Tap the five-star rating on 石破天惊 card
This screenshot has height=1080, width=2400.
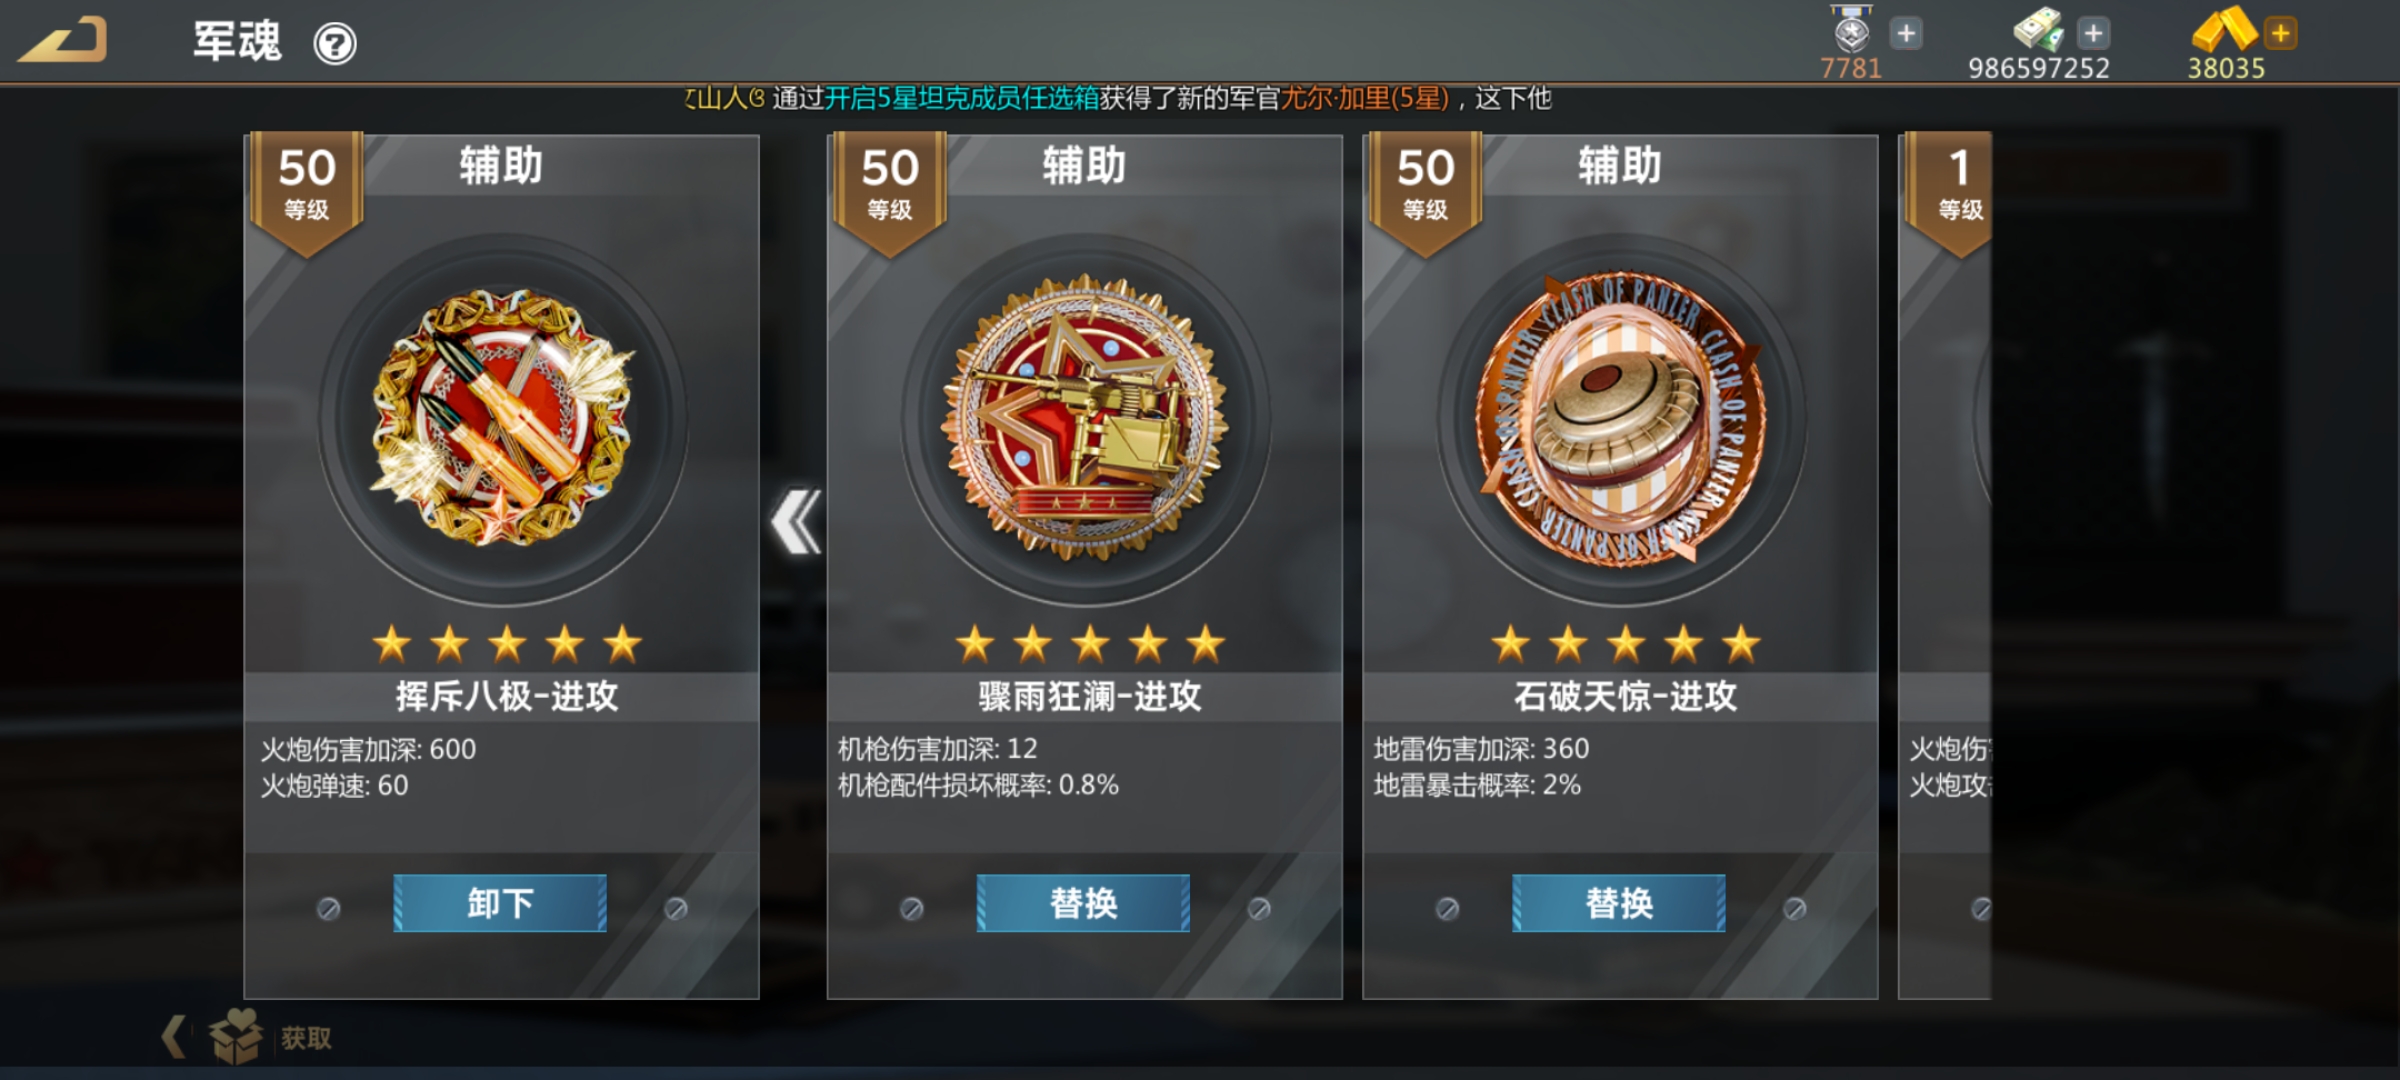point(1626,644)
